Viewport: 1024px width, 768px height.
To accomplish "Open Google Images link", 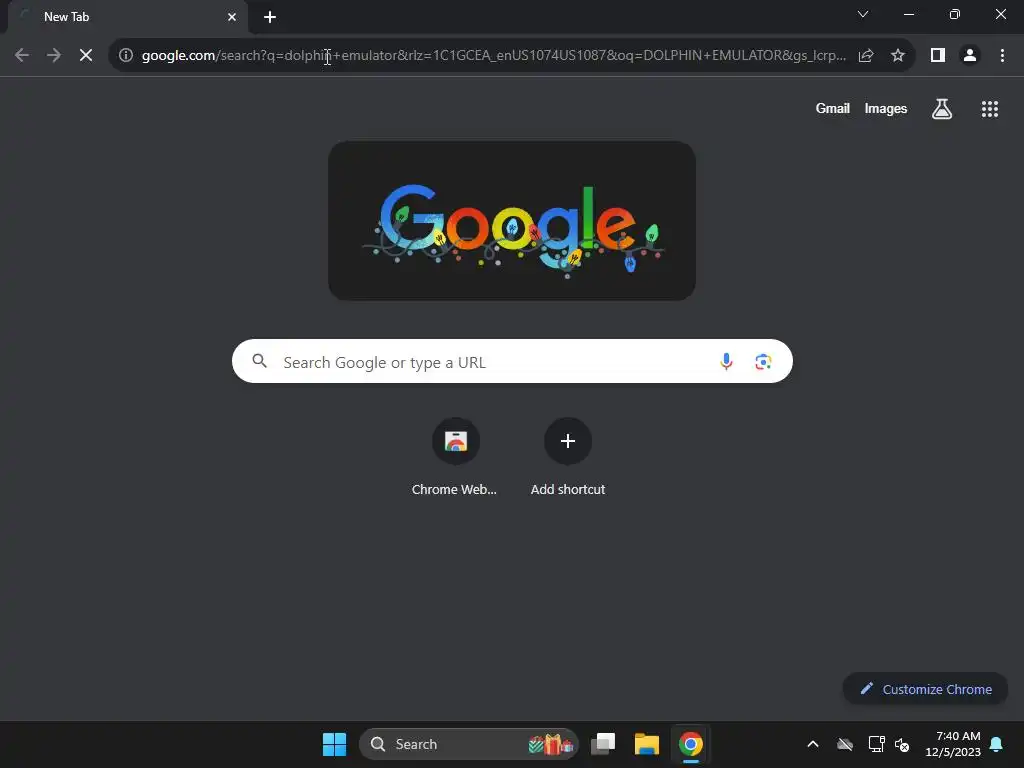I will [x=886, y=108].
